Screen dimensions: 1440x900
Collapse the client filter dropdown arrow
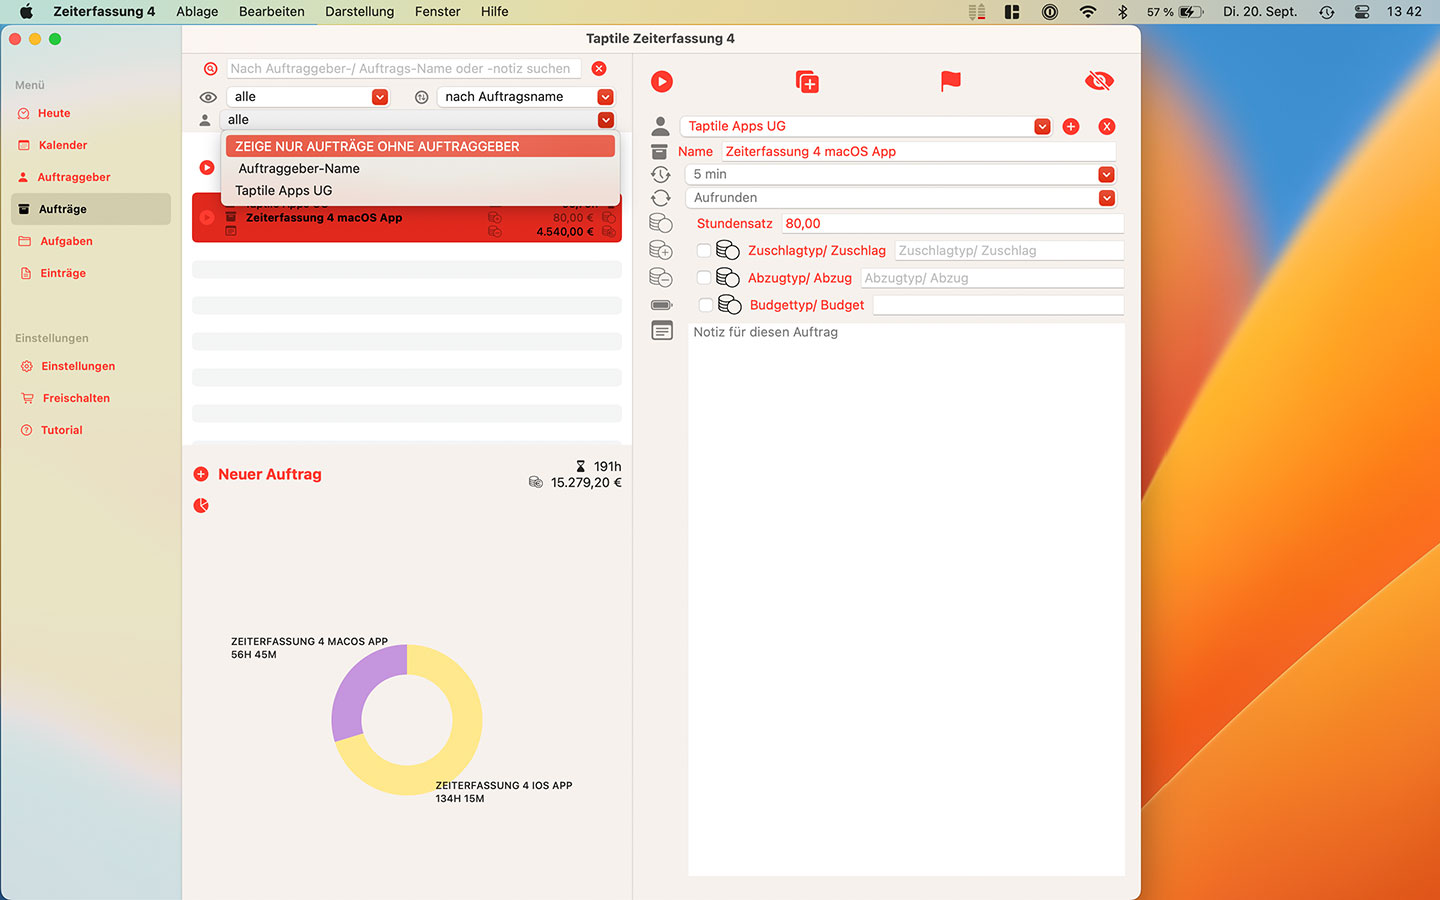(x=606, y=120)
